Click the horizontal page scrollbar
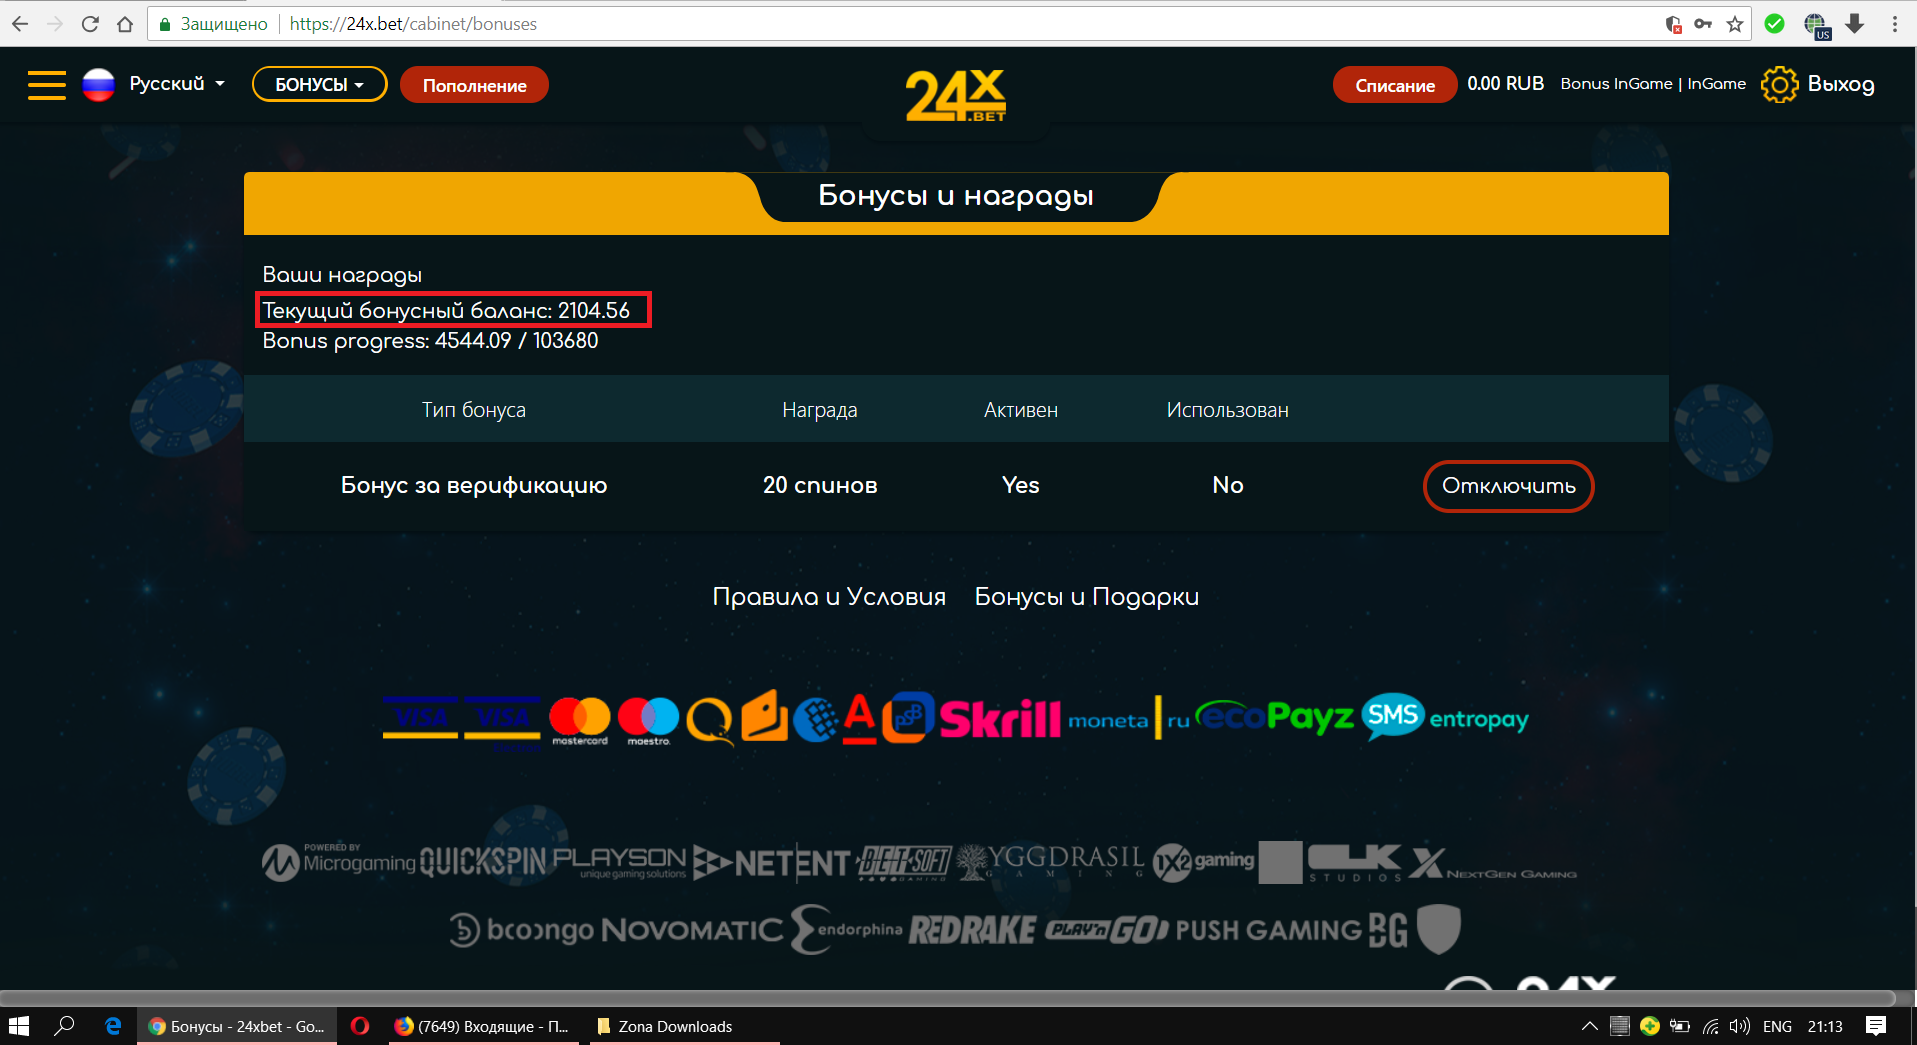This screenshot has width=1917, height=1045. pyautogui.click(x=948, y=998)
